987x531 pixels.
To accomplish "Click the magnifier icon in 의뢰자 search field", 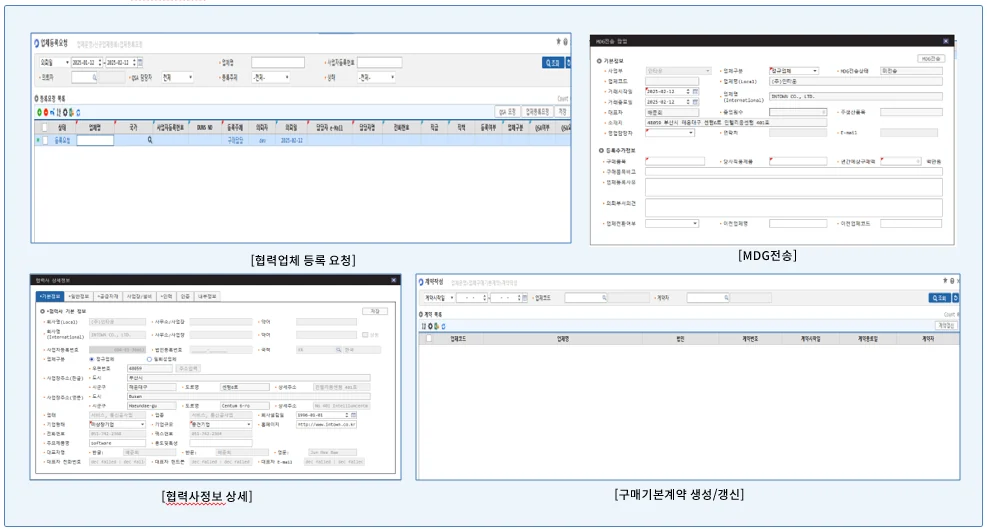I will pyautogui.click(x=94, y=77).
